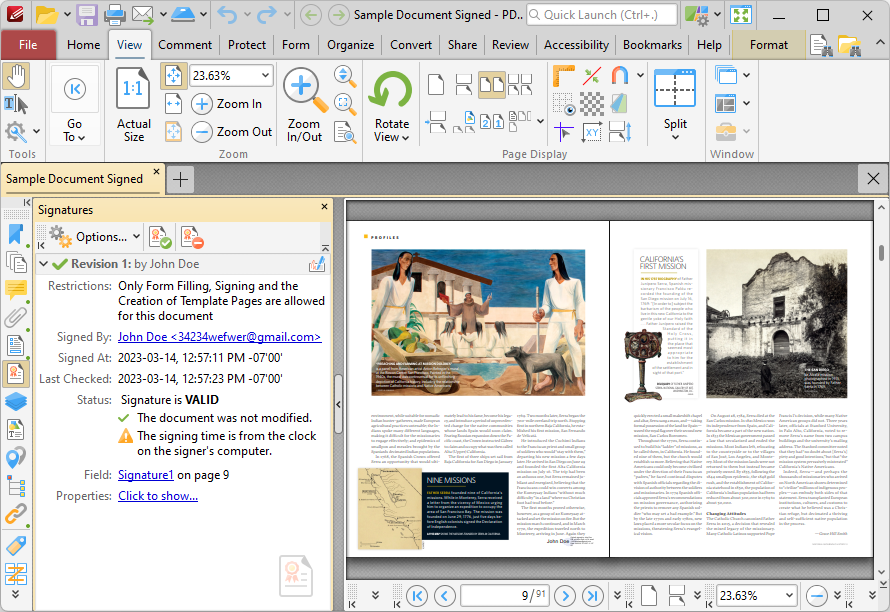
Task: Toggle Two Pages Continuous layout
Action: 520,85
